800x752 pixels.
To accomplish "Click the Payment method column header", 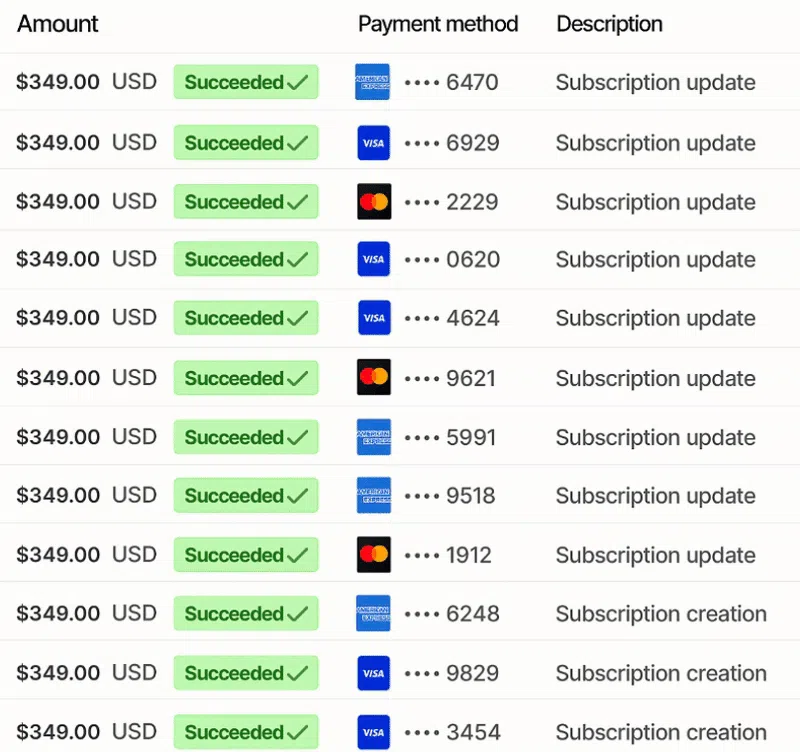I will (438, 24).
